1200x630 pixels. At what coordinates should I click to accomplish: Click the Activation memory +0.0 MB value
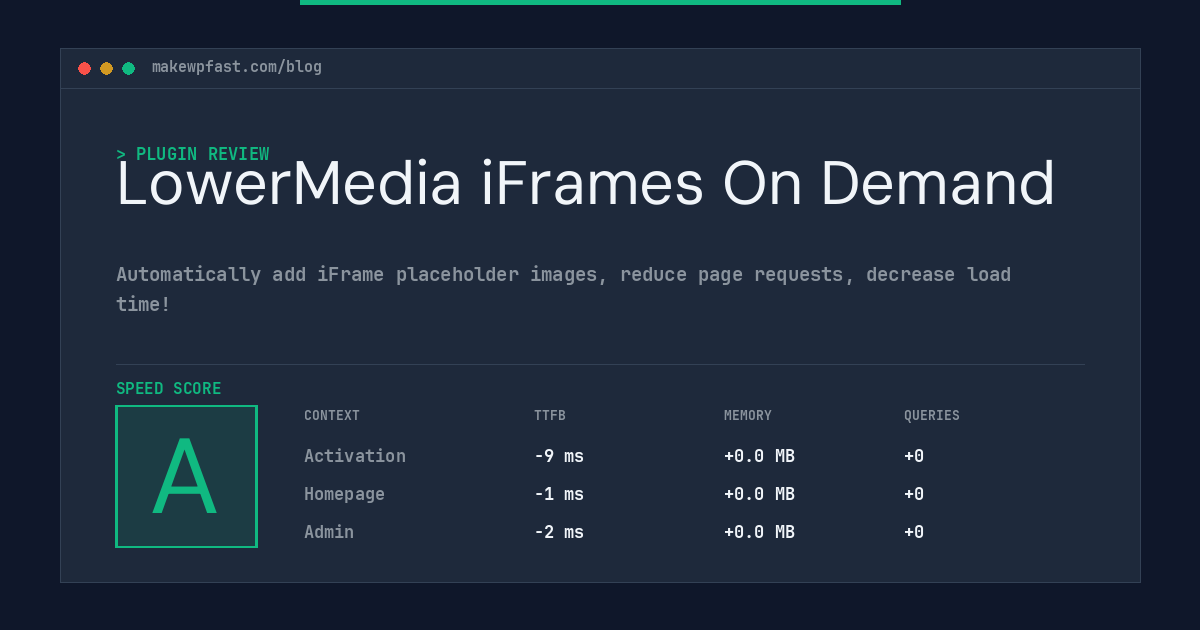tap(760, 456)
